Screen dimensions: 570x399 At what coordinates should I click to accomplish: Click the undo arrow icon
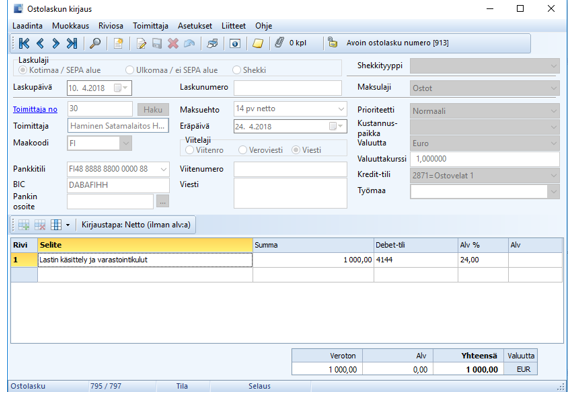point(189,43)
